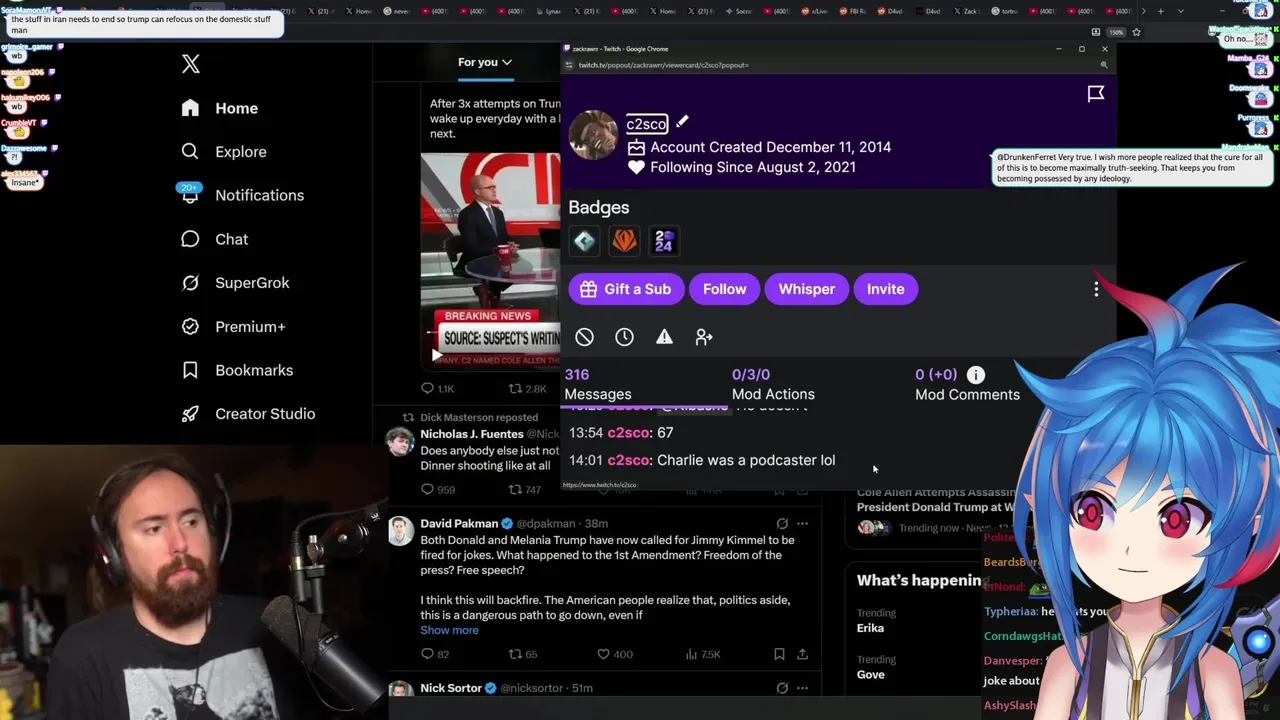The height and width of the screenshot is (720, 1280).
Task: Click the Gift a Sub button
Action: point(625,289)
